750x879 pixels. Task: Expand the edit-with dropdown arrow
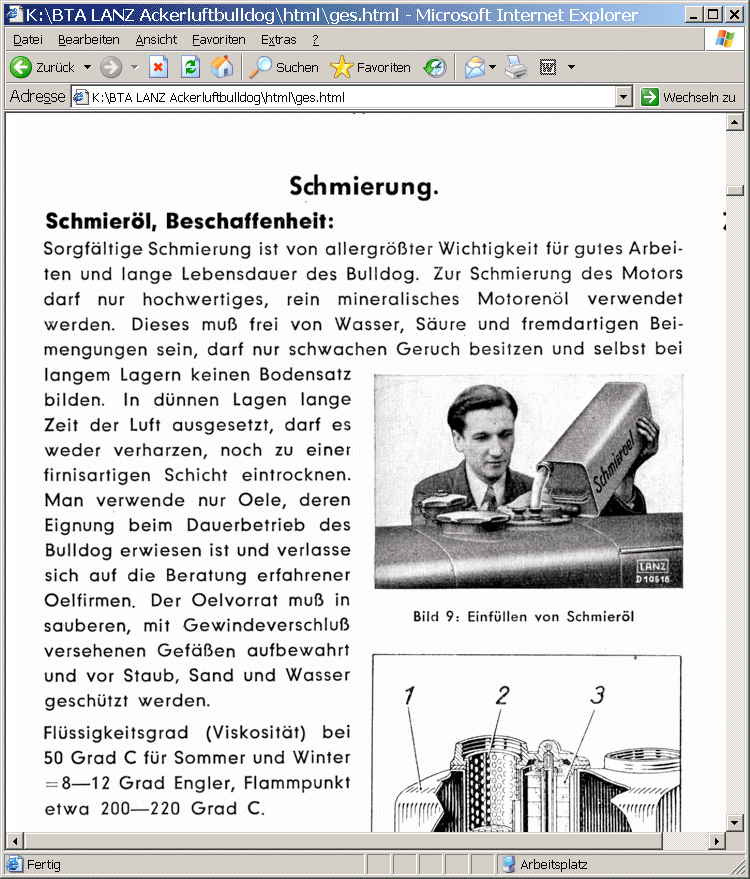tap(571, 67)
